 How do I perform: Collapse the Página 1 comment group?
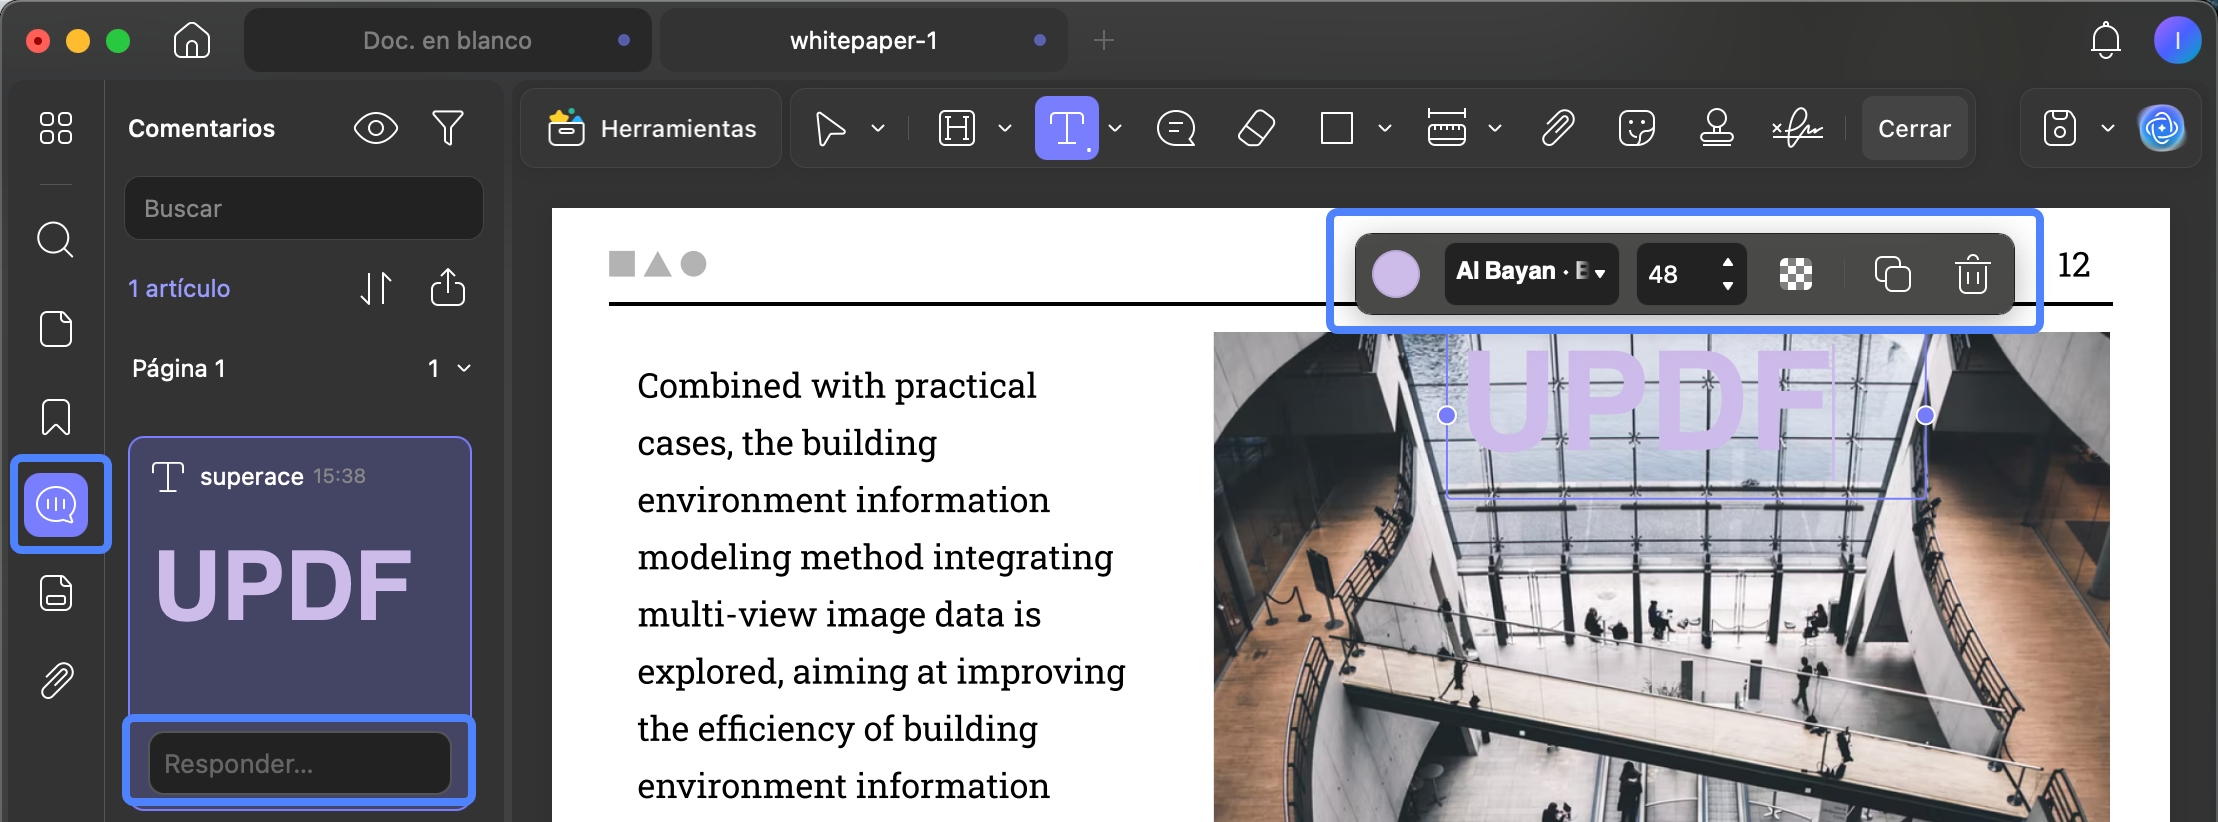point(464,368)
